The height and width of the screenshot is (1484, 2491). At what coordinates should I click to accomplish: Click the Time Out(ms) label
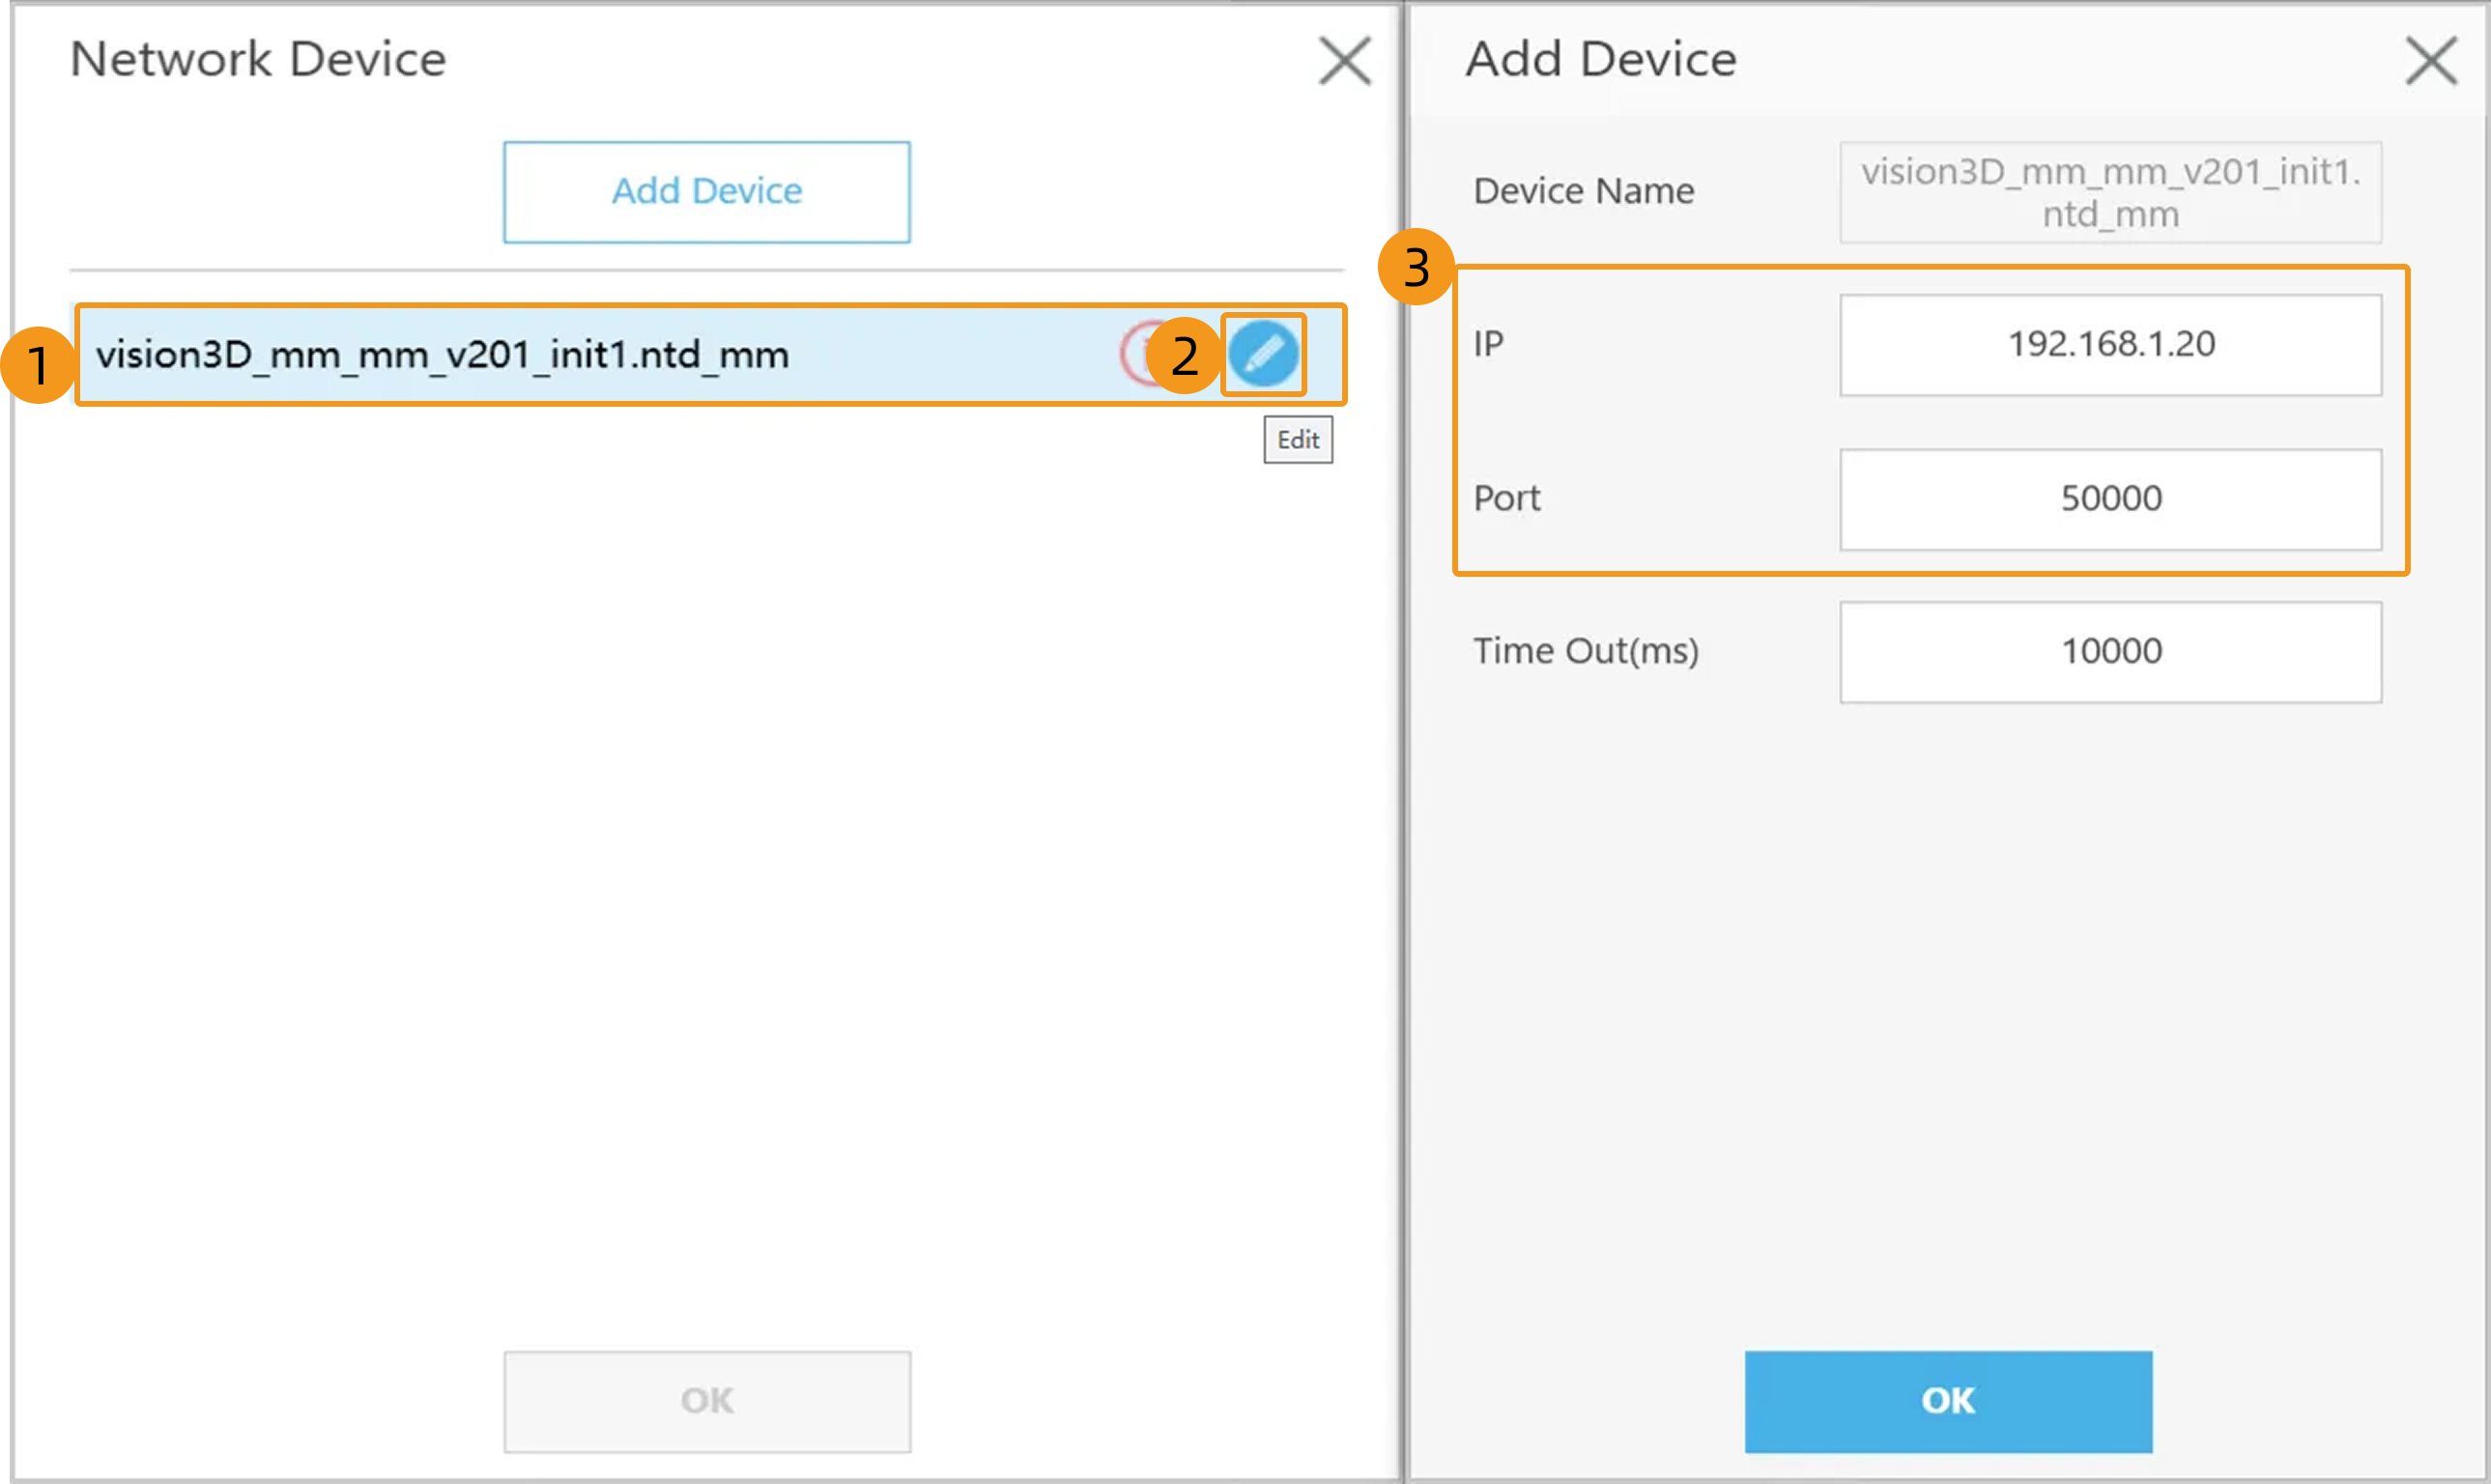1585,652
